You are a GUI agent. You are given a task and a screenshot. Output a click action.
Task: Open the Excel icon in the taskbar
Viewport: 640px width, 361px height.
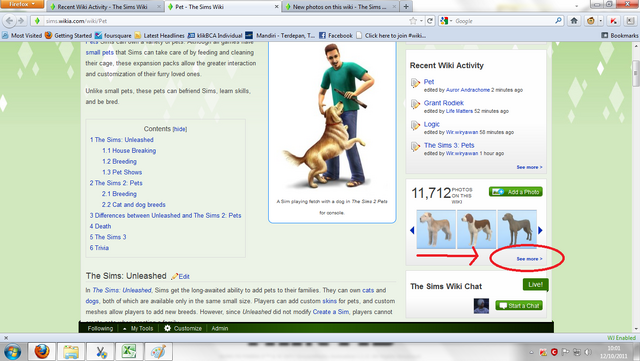(x=129, y=351)
